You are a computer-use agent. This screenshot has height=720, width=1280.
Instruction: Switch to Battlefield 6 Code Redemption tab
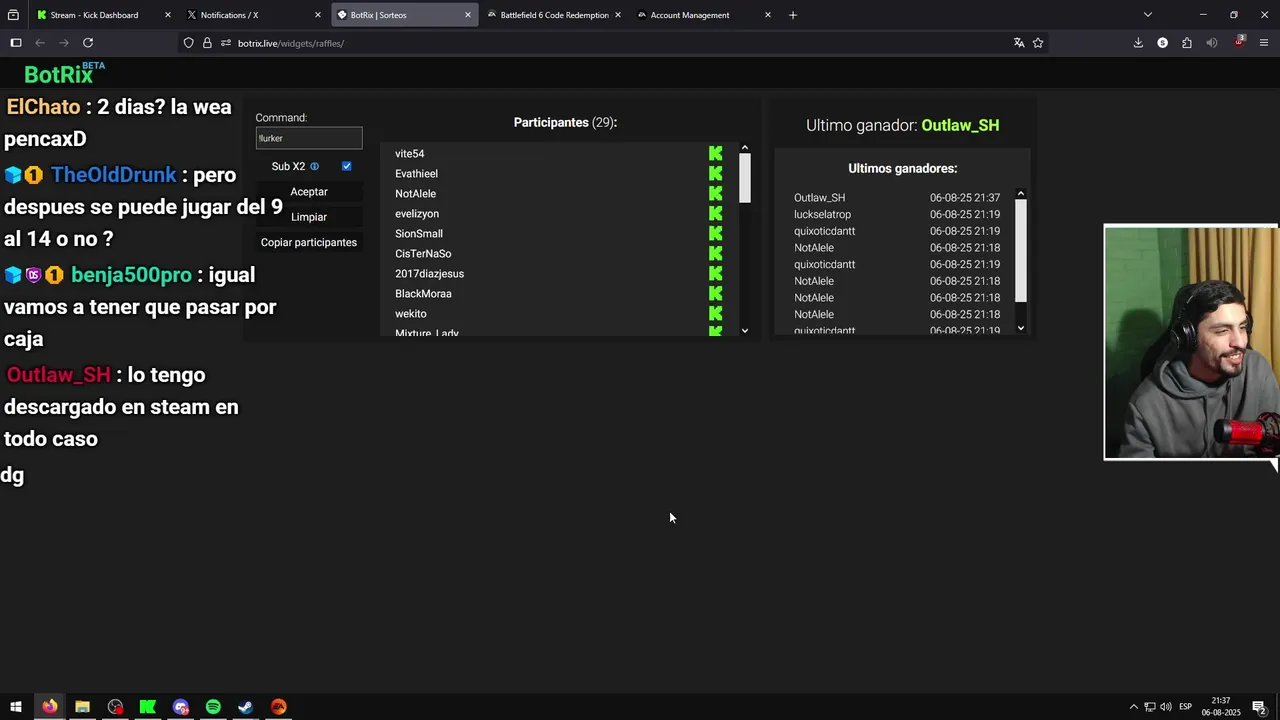click(x=554, y=15)
